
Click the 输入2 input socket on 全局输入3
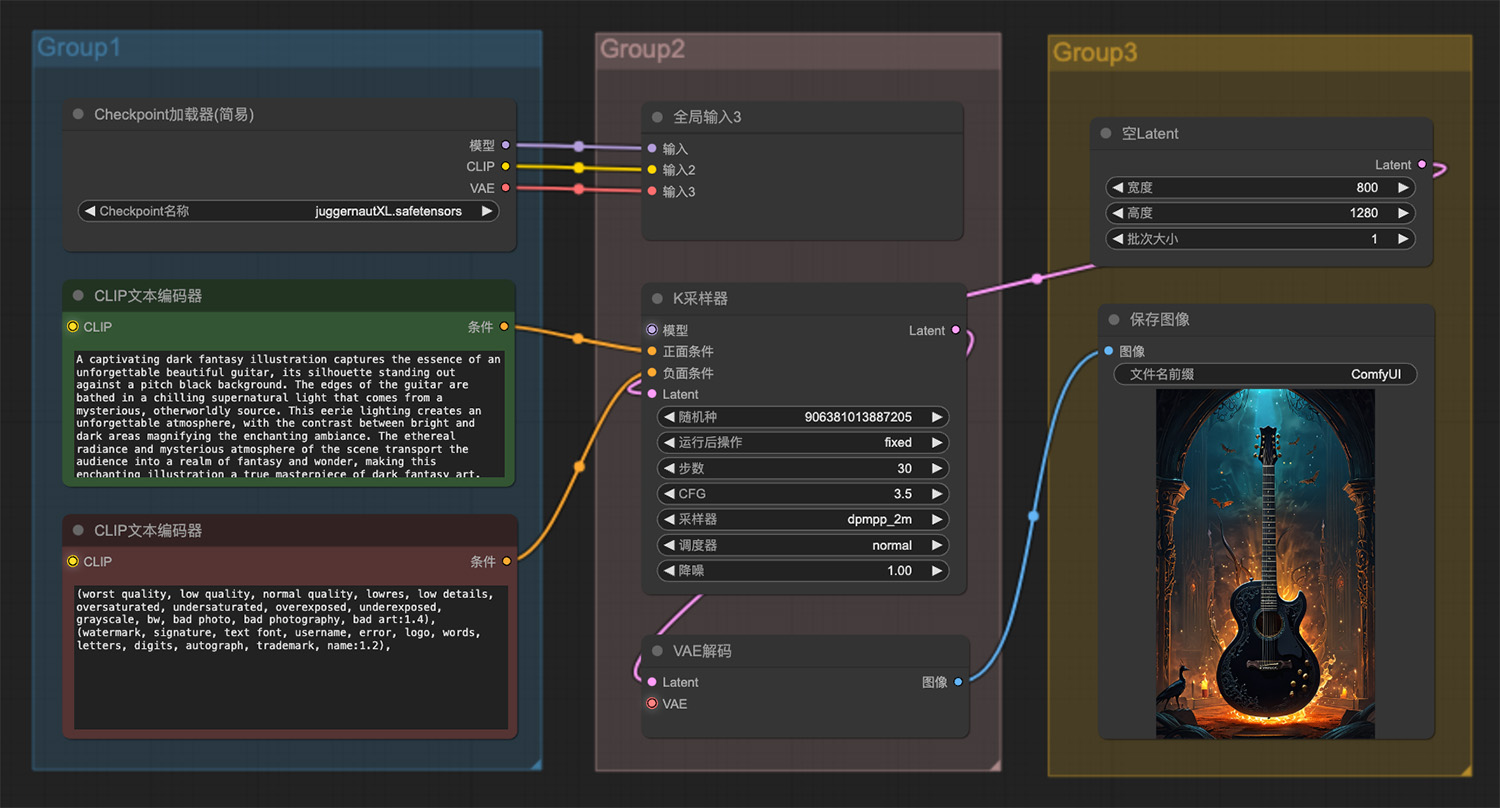click(652, 170)
